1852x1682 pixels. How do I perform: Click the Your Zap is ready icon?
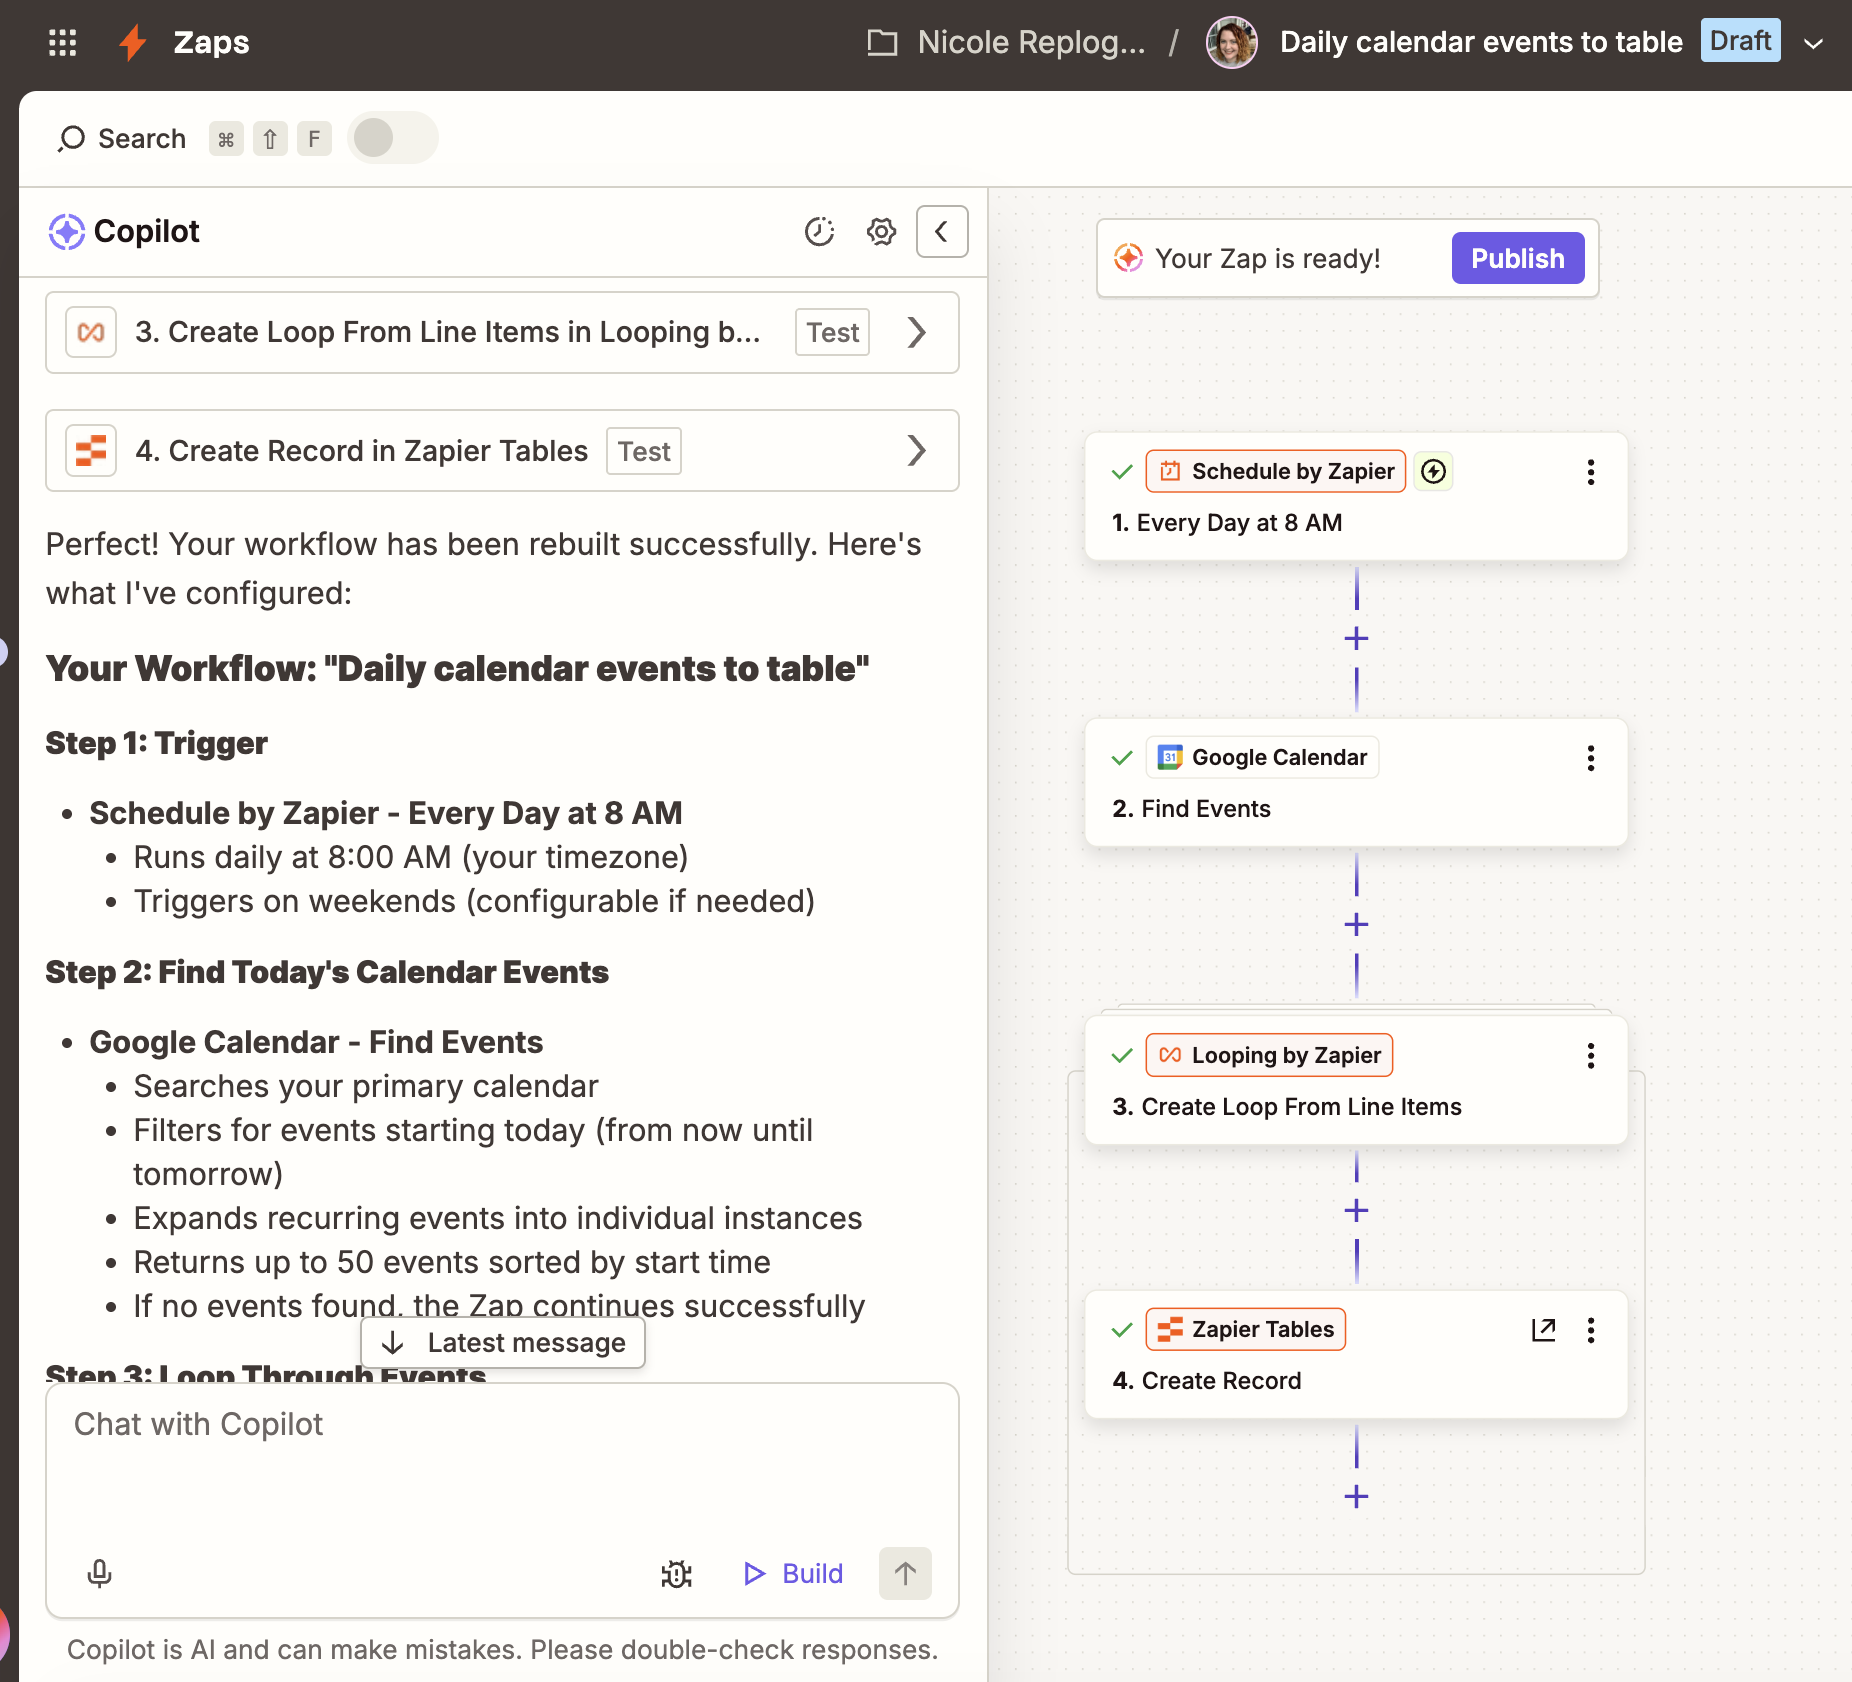[1128, 258]
